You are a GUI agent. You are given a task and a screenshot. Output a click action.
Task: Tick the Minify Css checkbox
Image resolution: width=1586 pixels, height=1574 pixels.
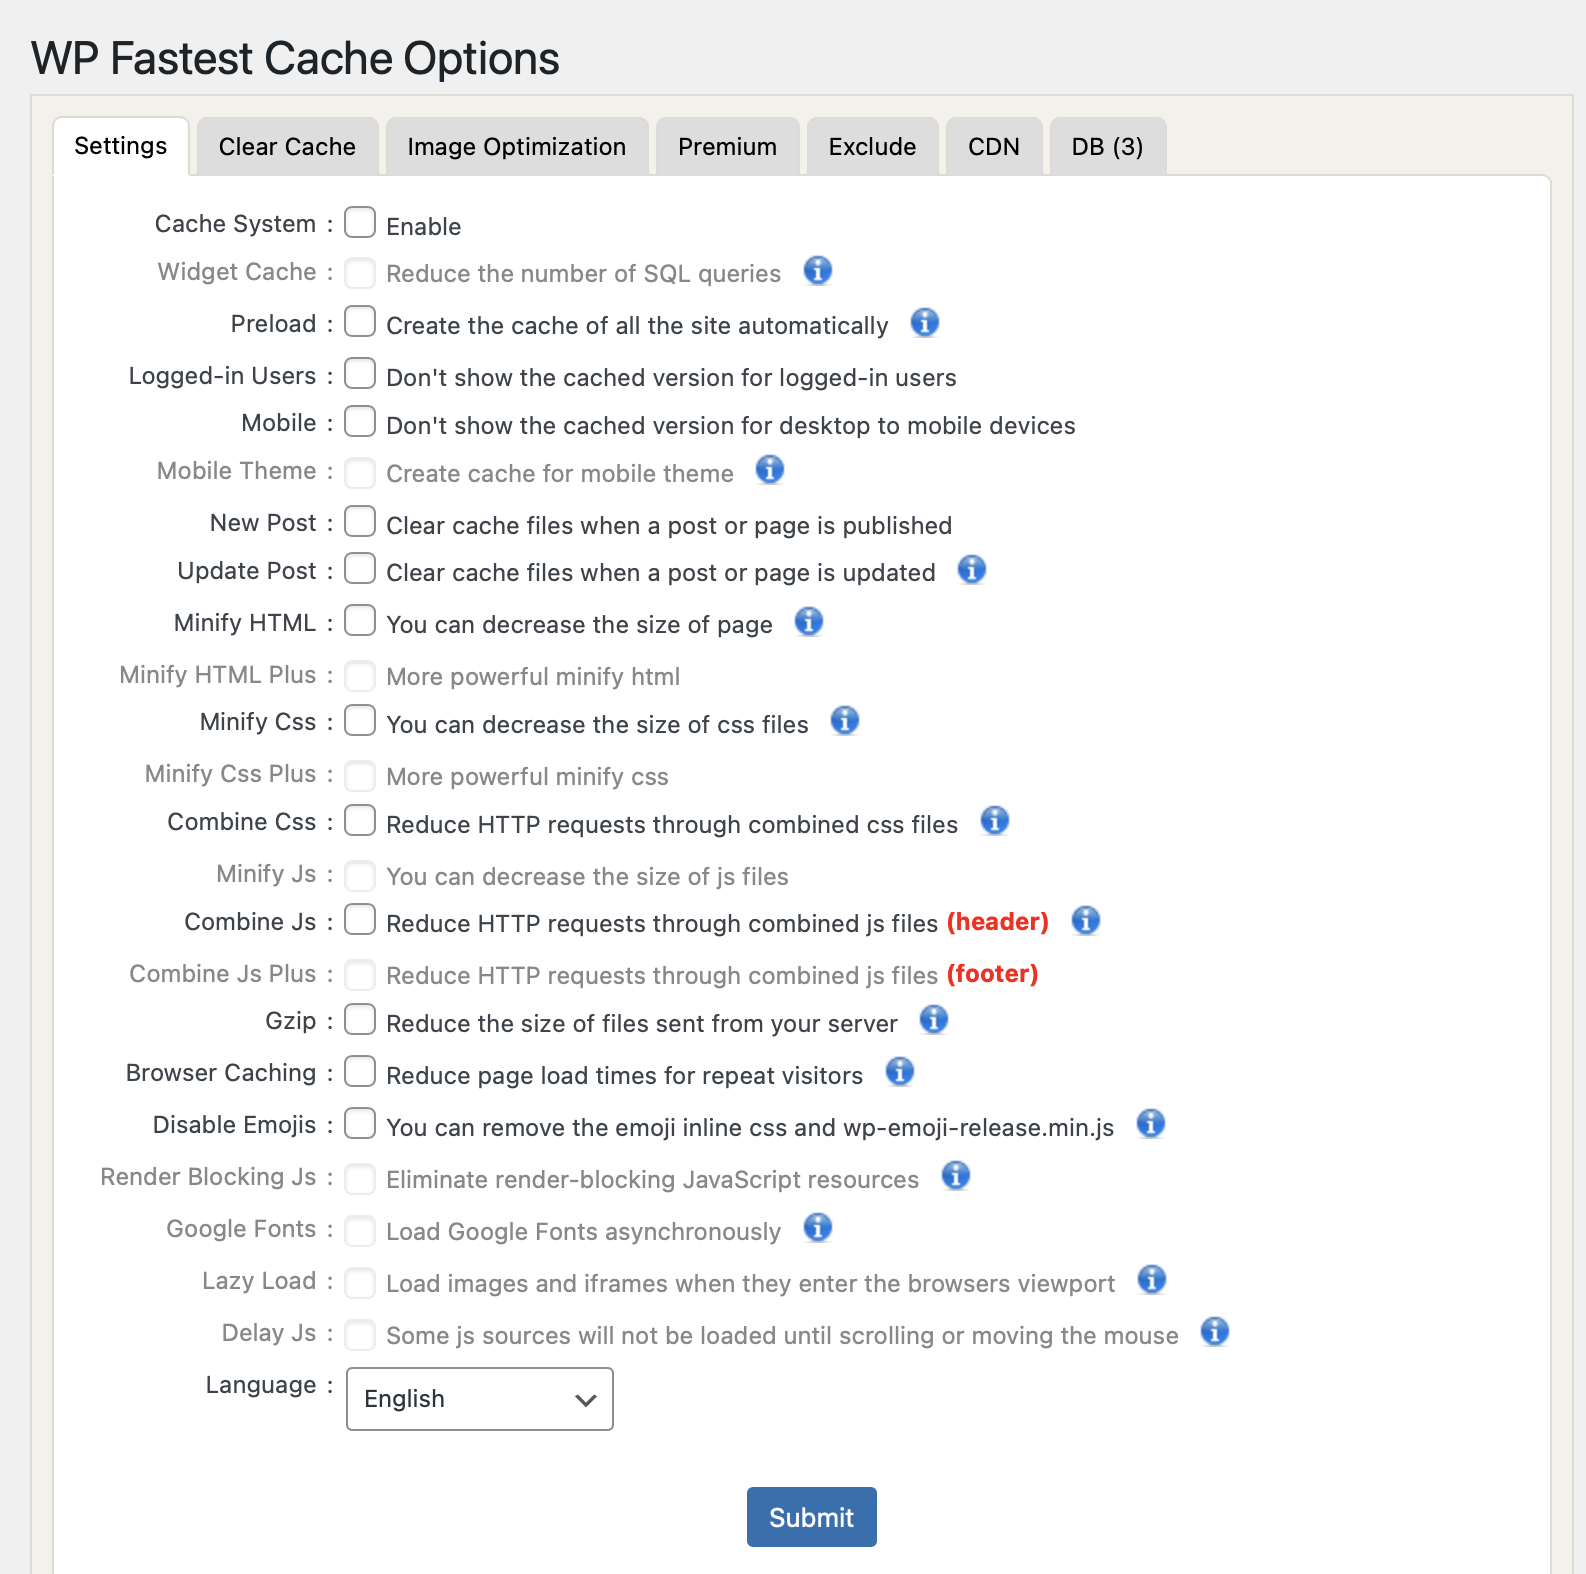(x=360, y=721)
